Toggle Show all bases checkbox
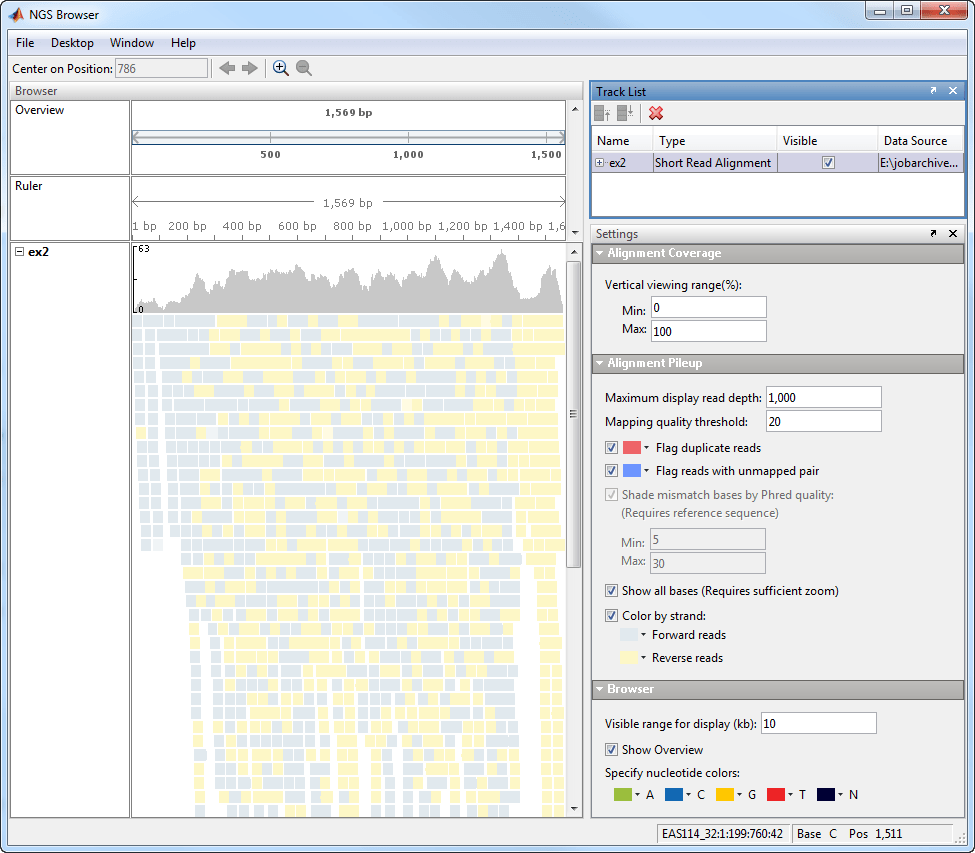This screenshot has height=853, width=975. (x=611, y=591)
